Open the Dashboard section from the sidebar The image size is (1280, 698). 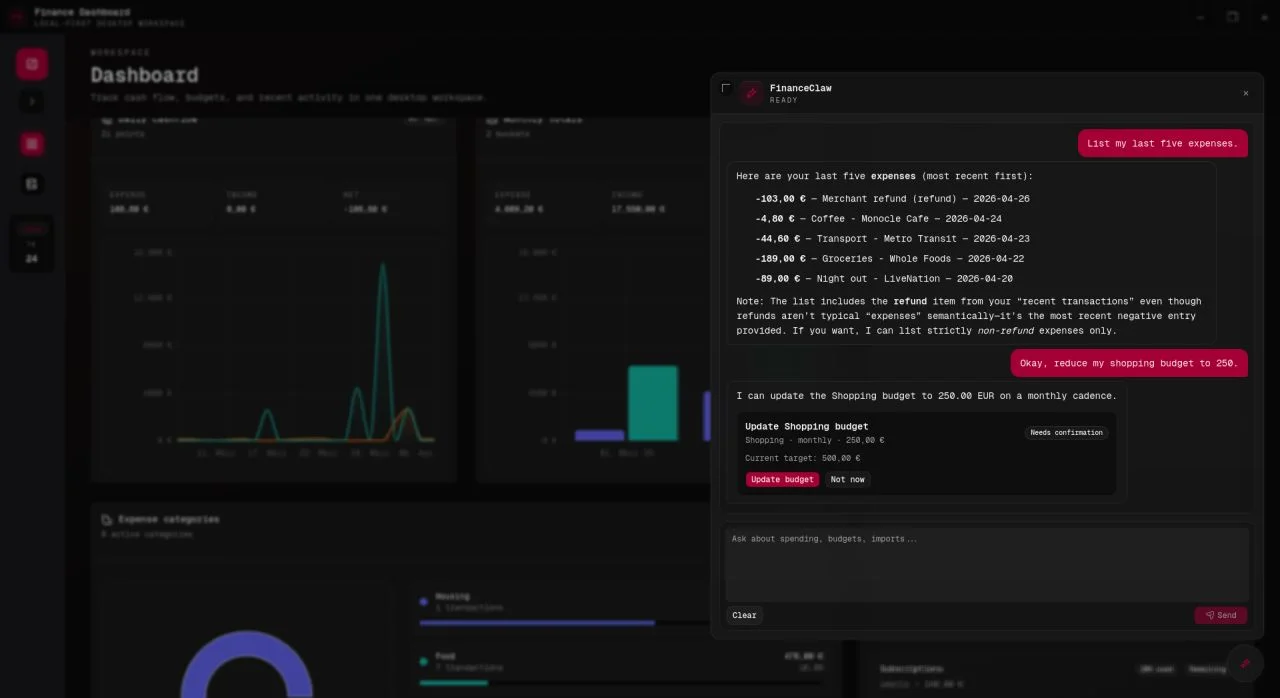click(32, 64)
